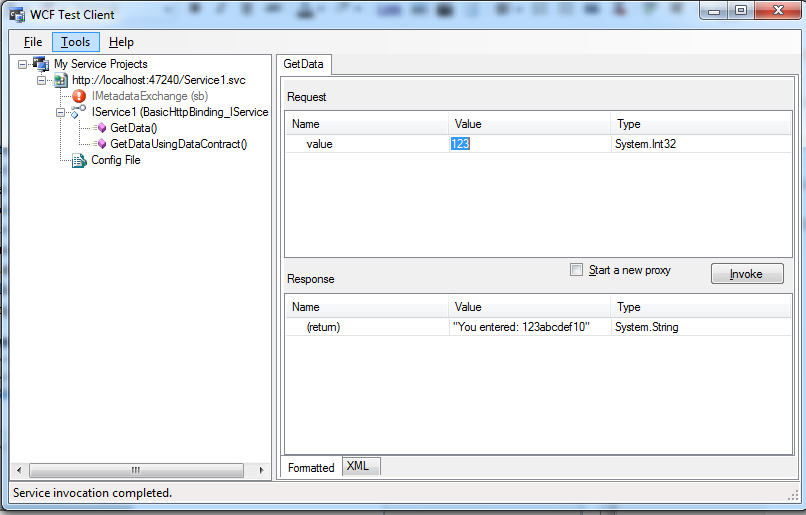The width and height of the screenshot is (806, 515).
Task: Click the System.String type cell
Action: 646,327
